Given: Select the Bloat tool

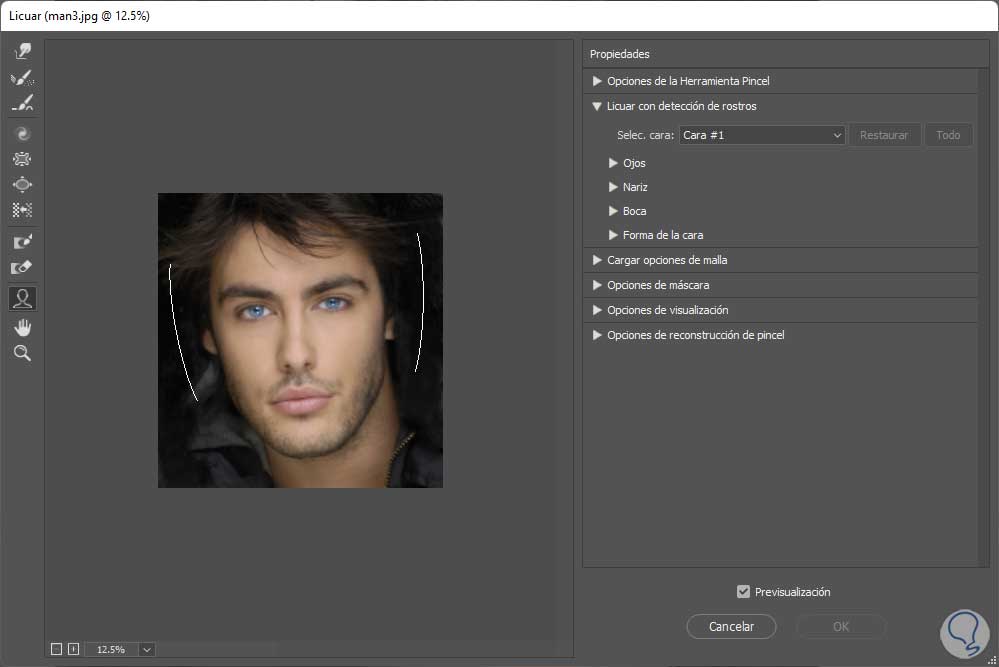Looking at the screenshot, I should [22, 185].
